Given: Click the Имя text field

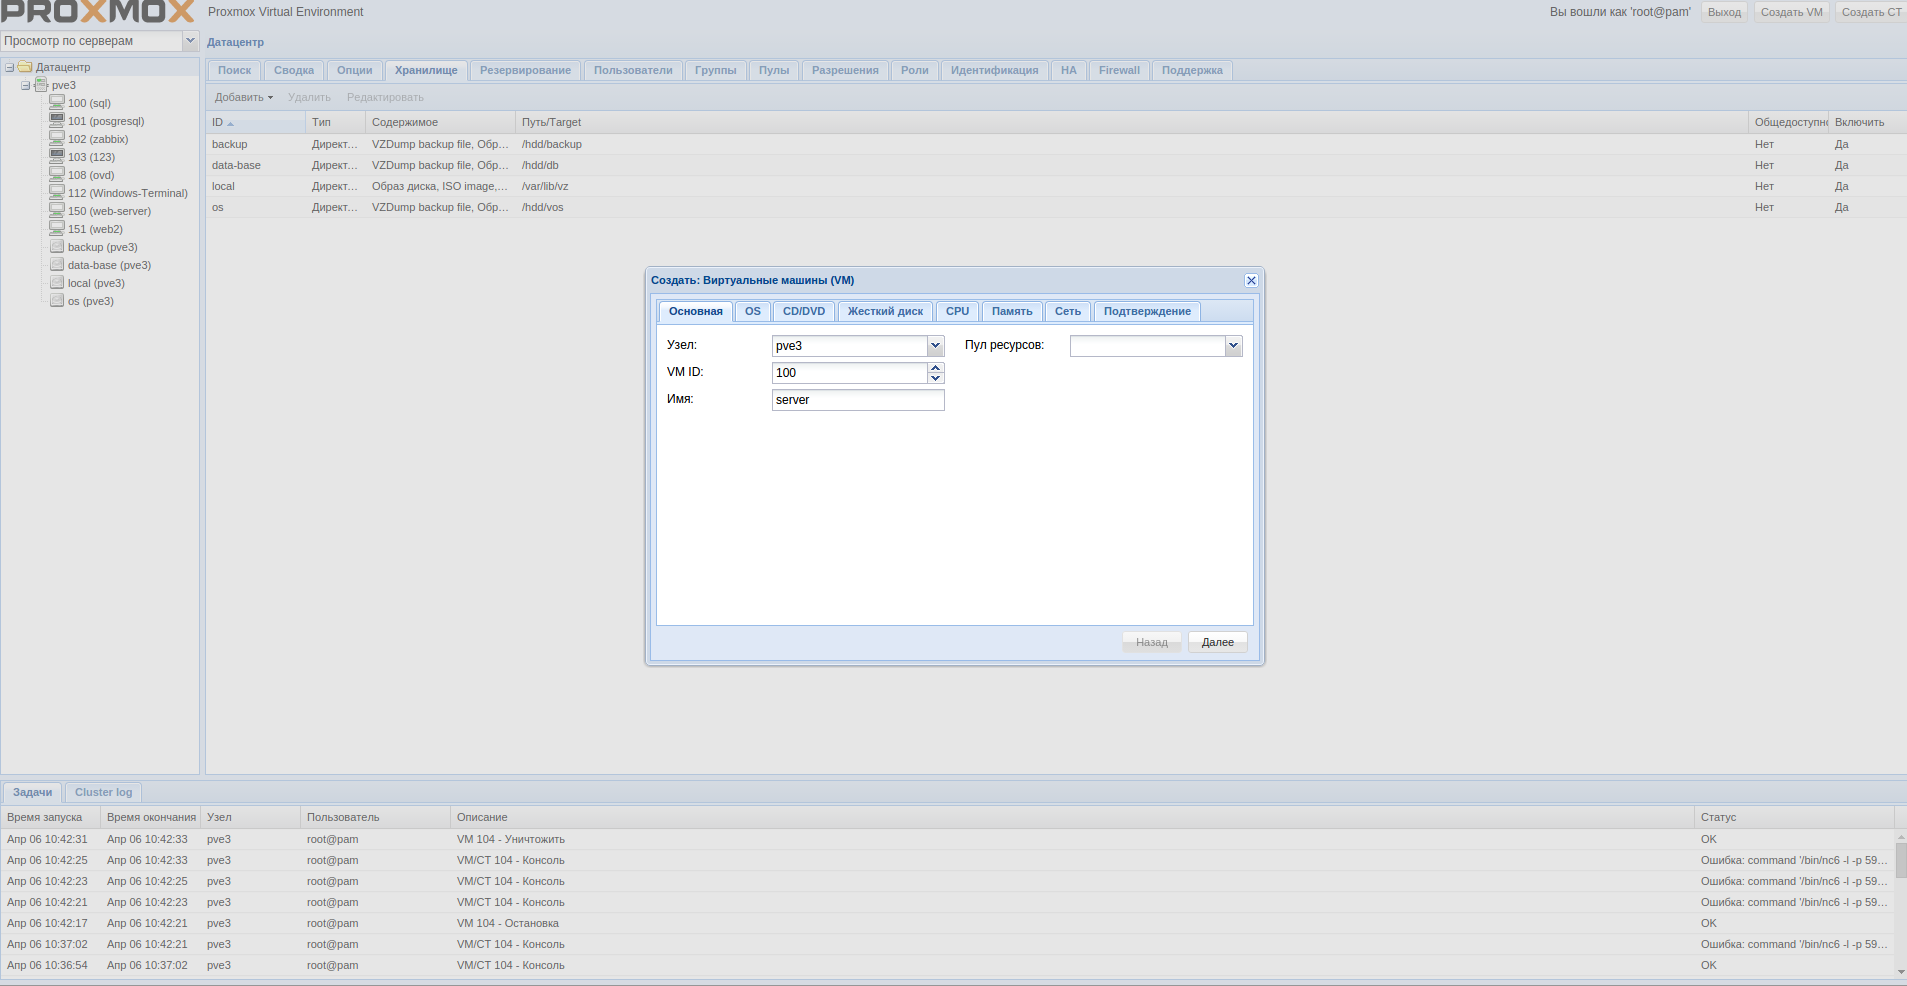Looking at the screenshot, I should point(857,400).
